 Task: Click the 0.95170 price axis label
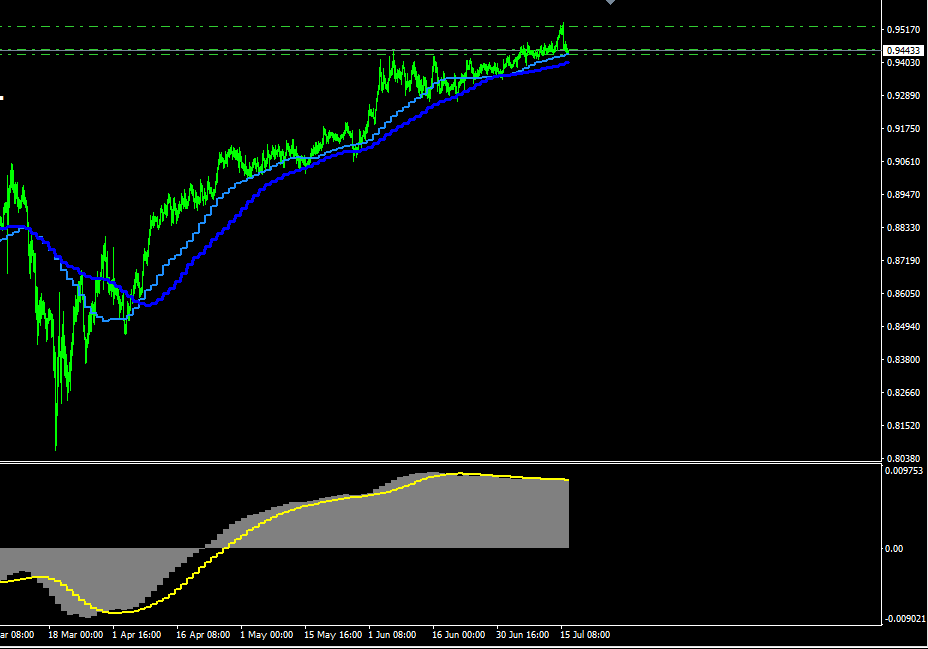click(903, 30)
